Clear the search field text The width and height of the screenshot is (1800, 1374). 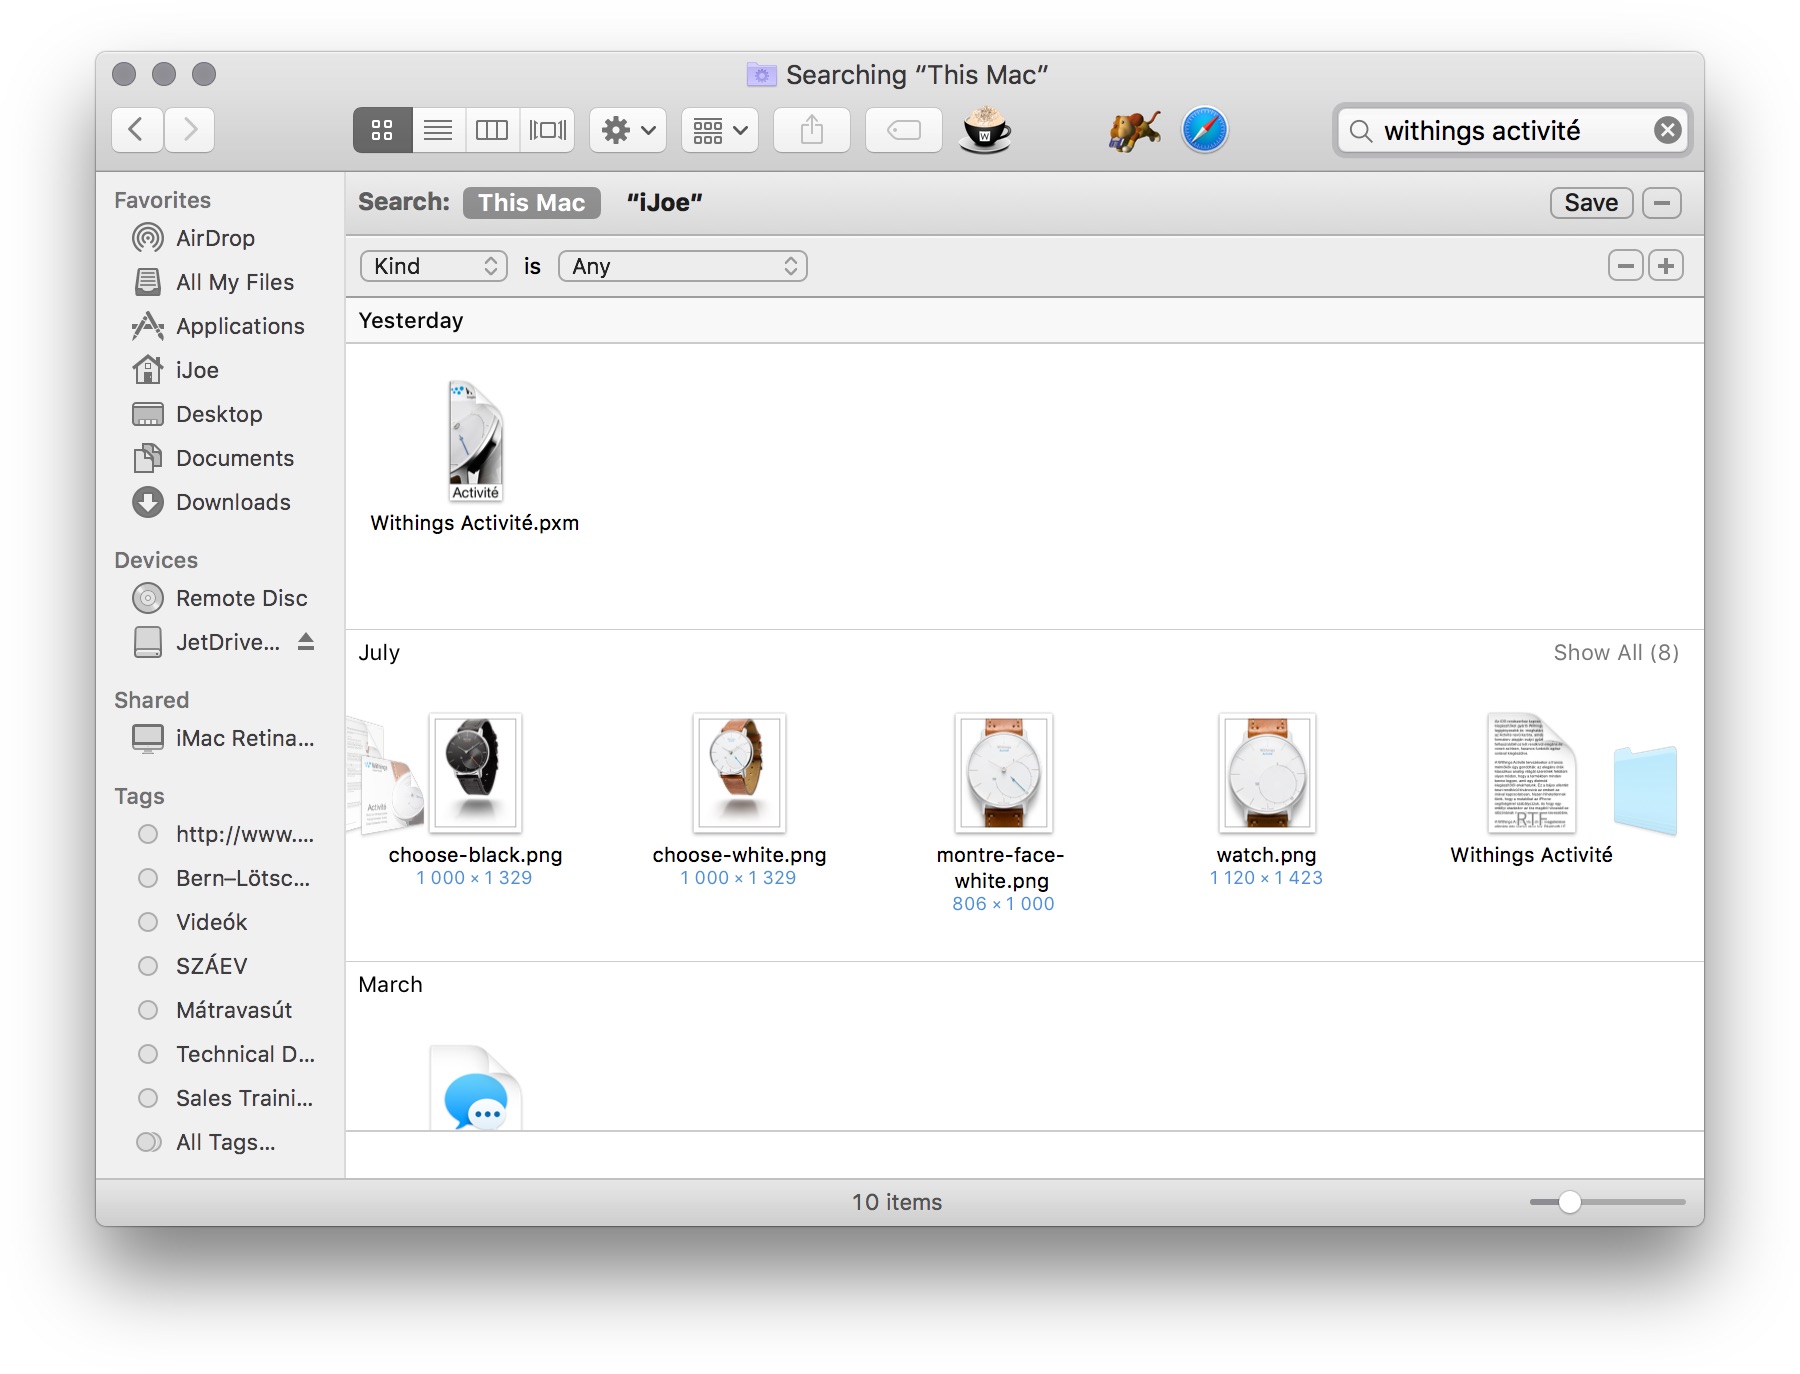click(1667, 130)
